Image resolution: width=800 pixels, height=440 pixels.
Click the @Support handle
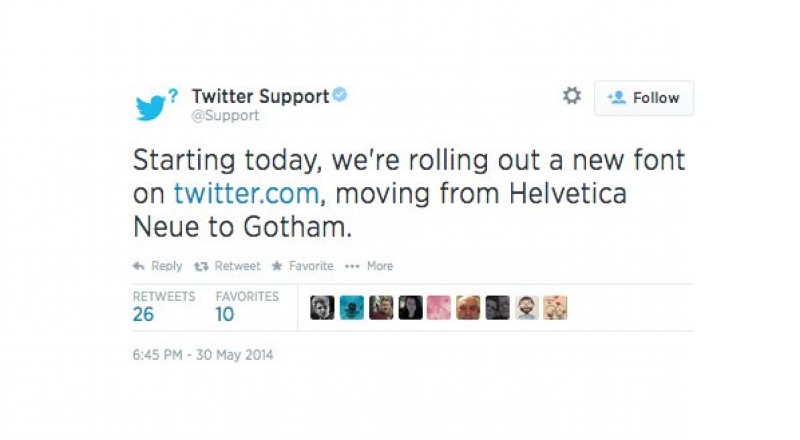(x=225, y=116)
